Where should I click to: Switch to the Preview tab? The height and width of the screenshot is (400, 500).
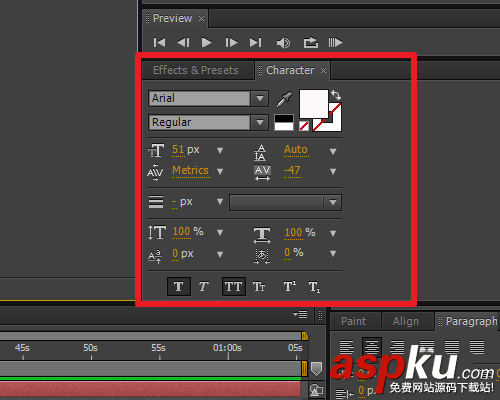click(x=172, y=18)
